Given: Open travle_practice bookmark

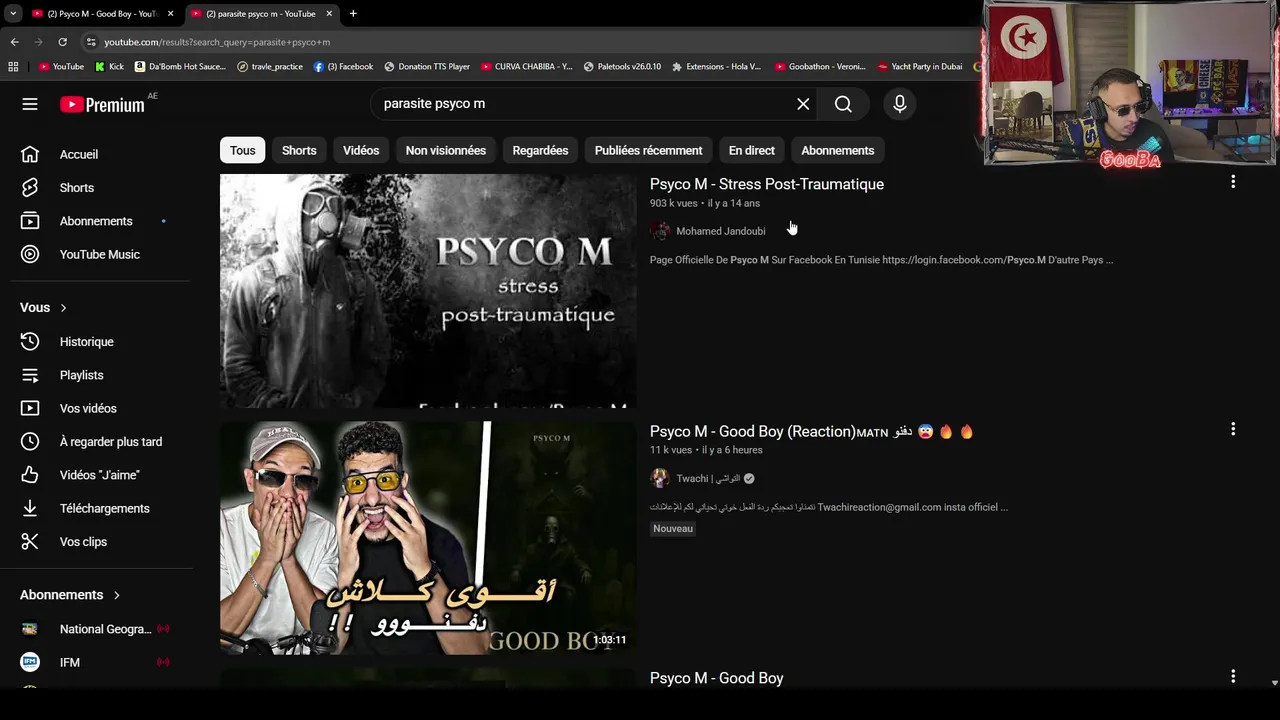Looking at the screenshot, I should (270, 67).
